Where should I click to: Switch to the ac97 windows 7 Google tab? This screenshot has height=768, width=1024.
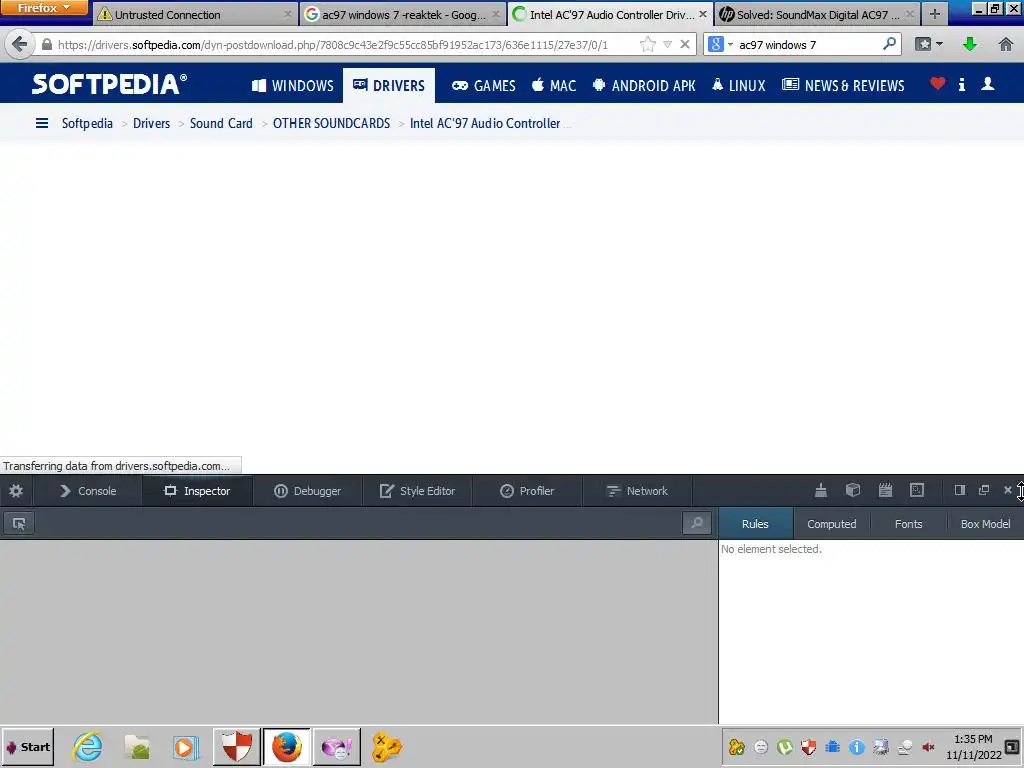[403, 14]
